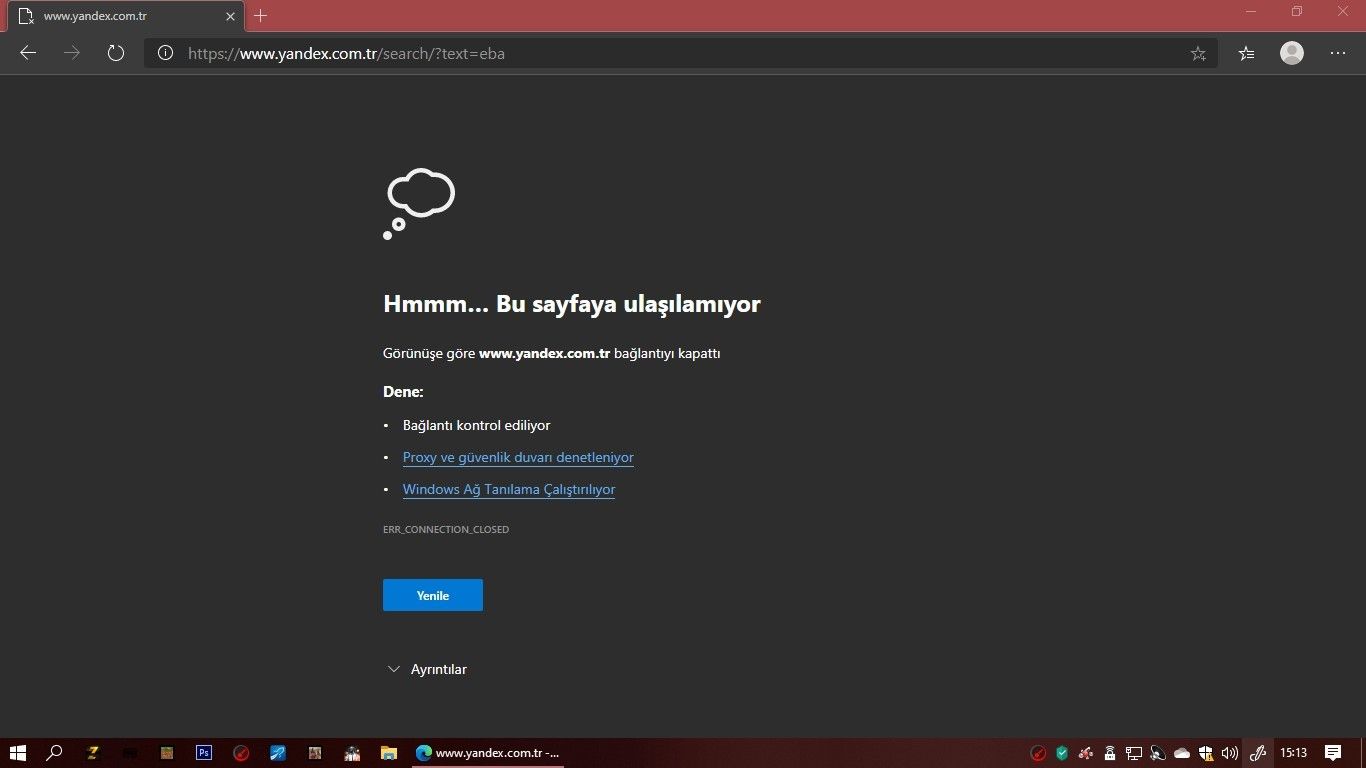1366x768 pixels.
Task: Click the address bar URL field
Action: coord(680,54)
